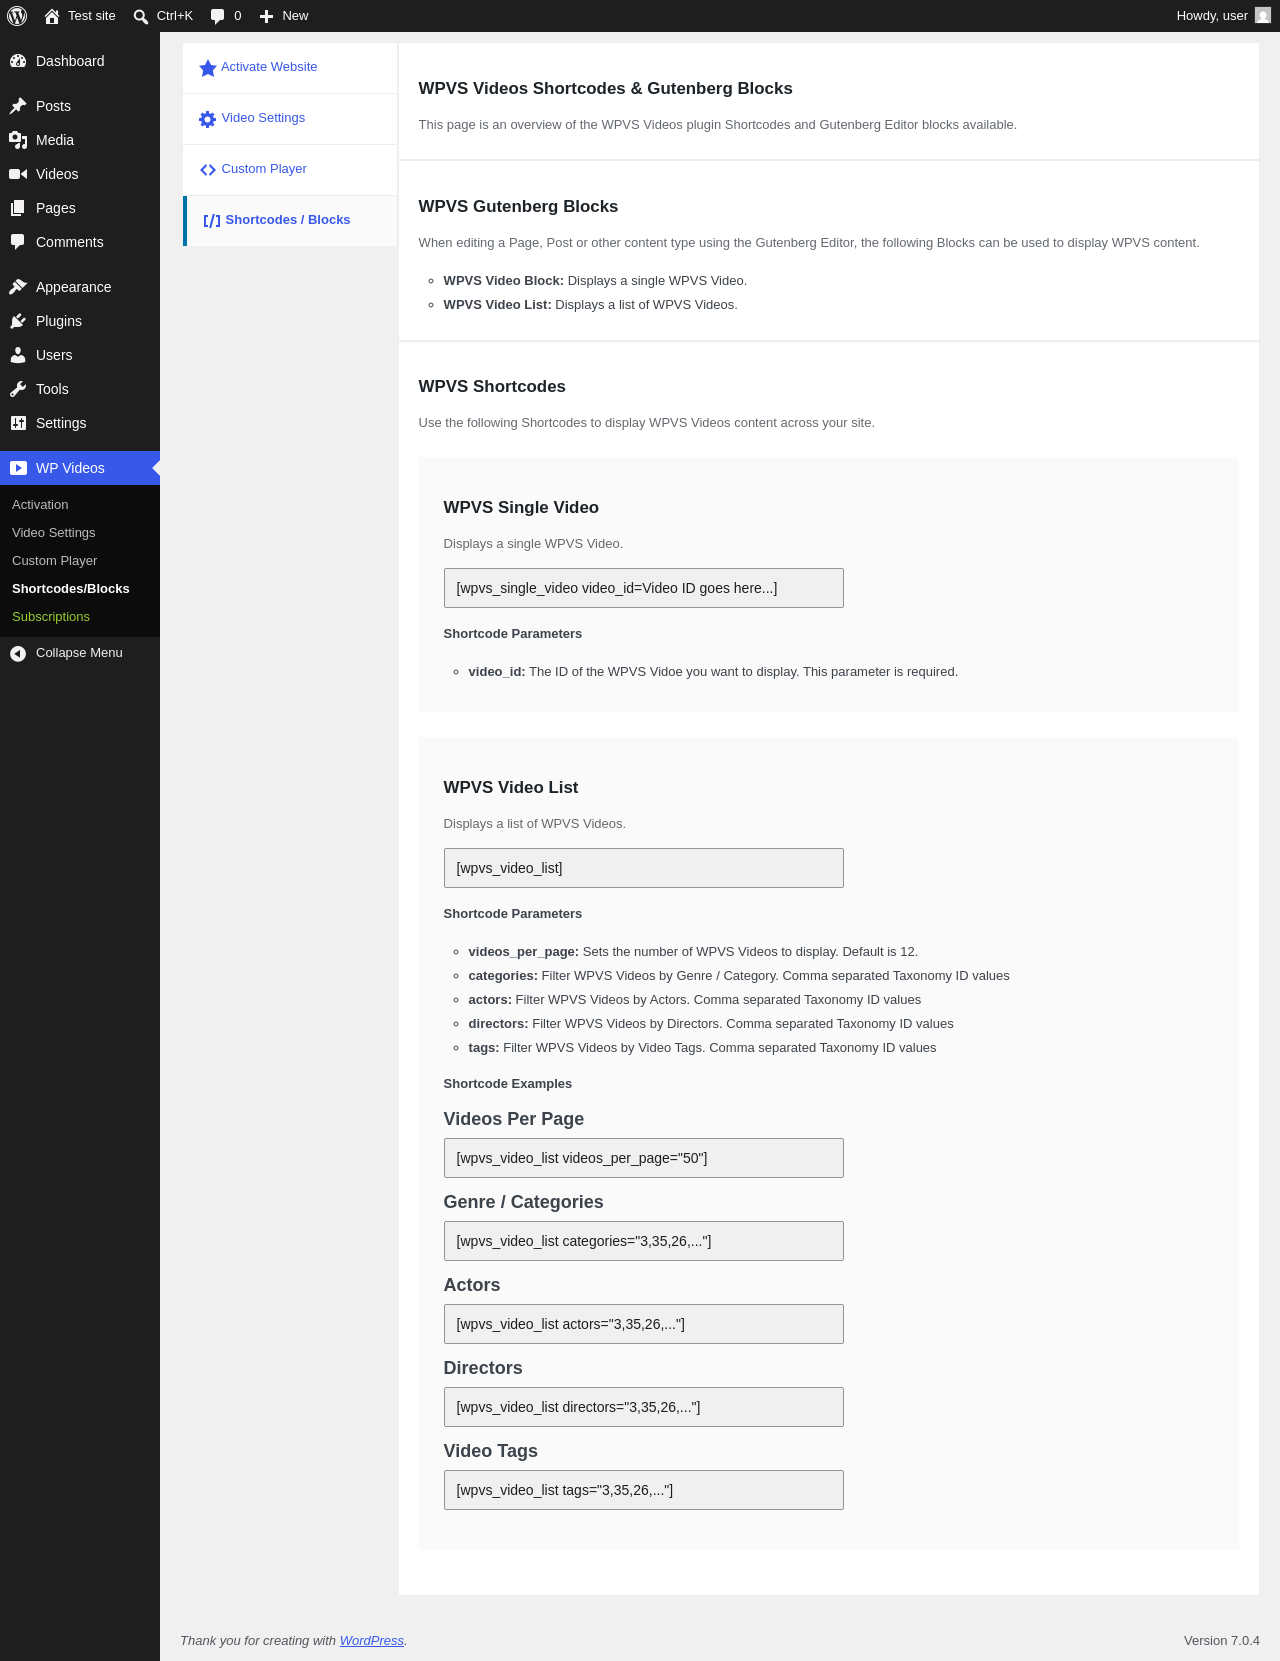Switch to the Custom Player tab
The width and height of the screenshot is (1280, 1661).
[x=290, y=170]
